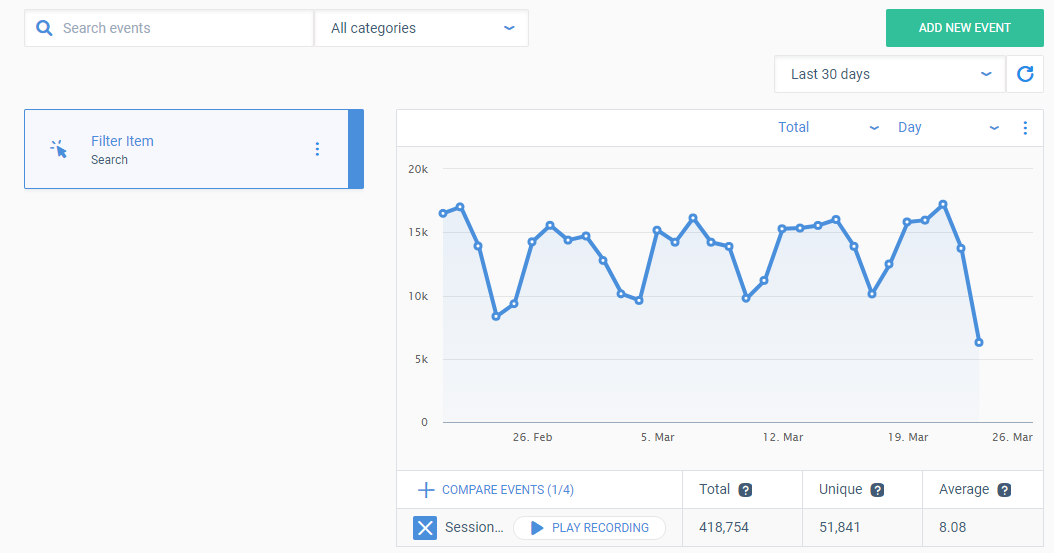Click the 19. Mar axis label
The height and width of the screenshot is (553, 1054).
point(907,437)
